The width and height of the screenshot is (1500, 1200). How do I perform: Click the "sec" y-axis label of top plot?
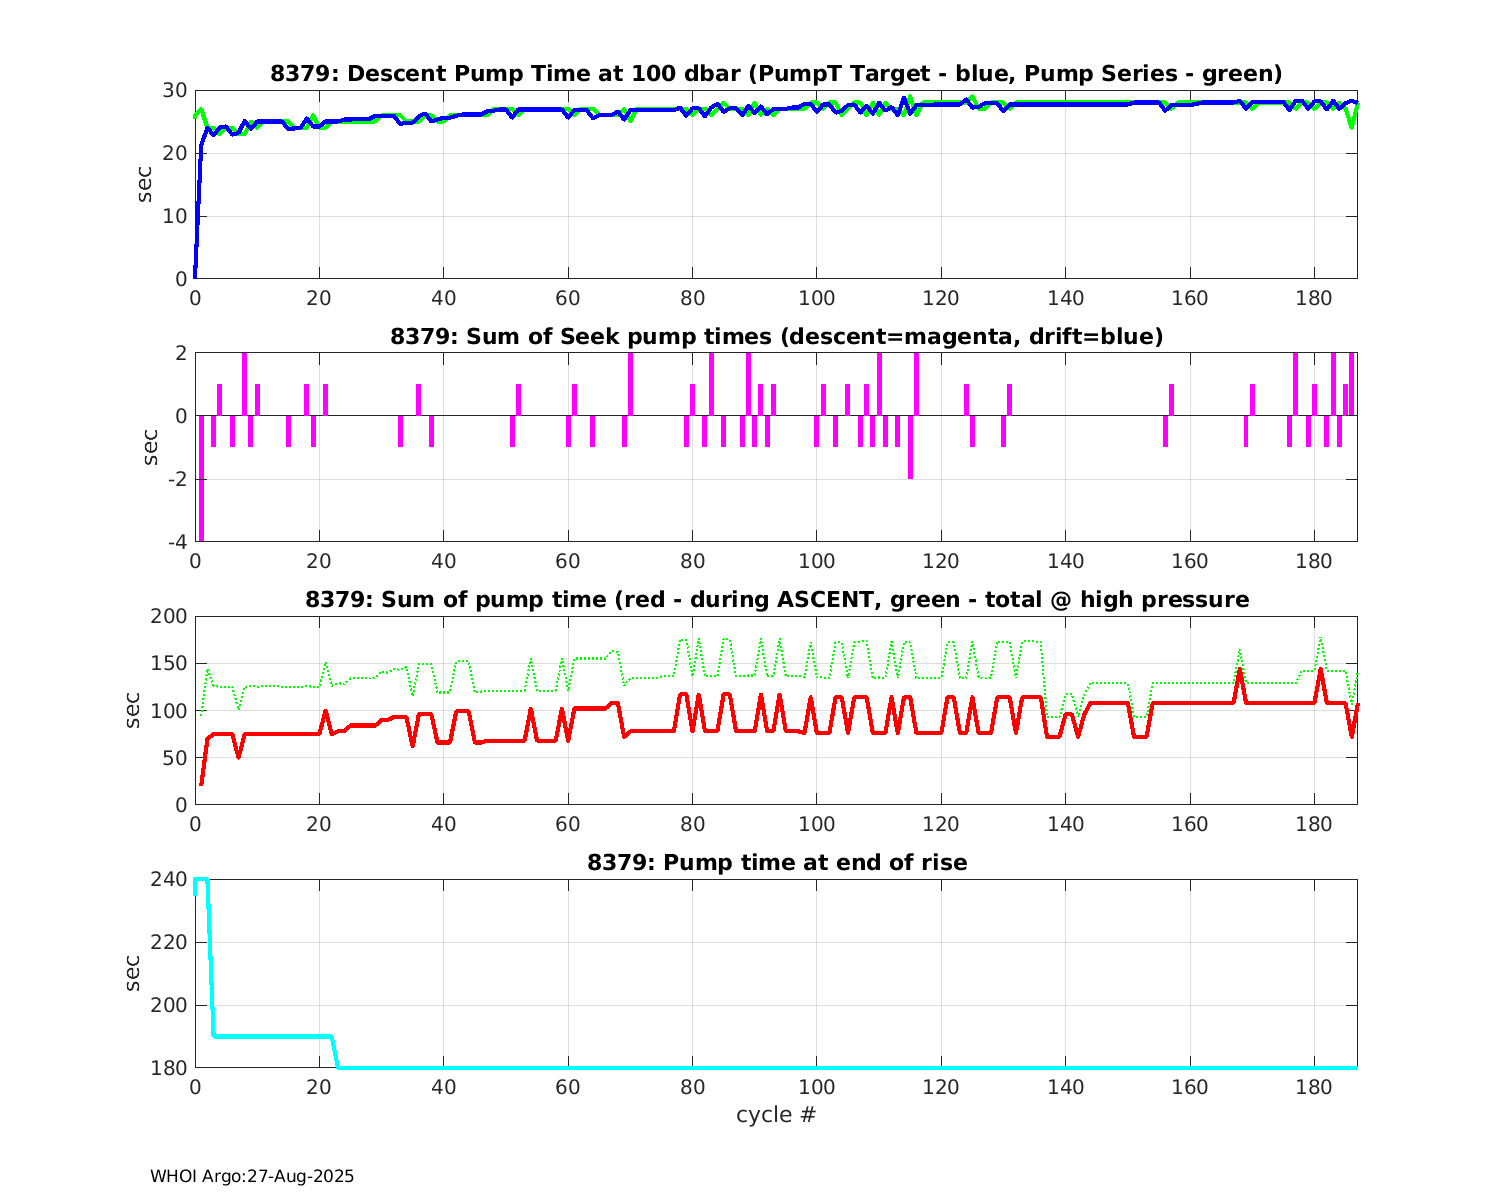point(146,184)
